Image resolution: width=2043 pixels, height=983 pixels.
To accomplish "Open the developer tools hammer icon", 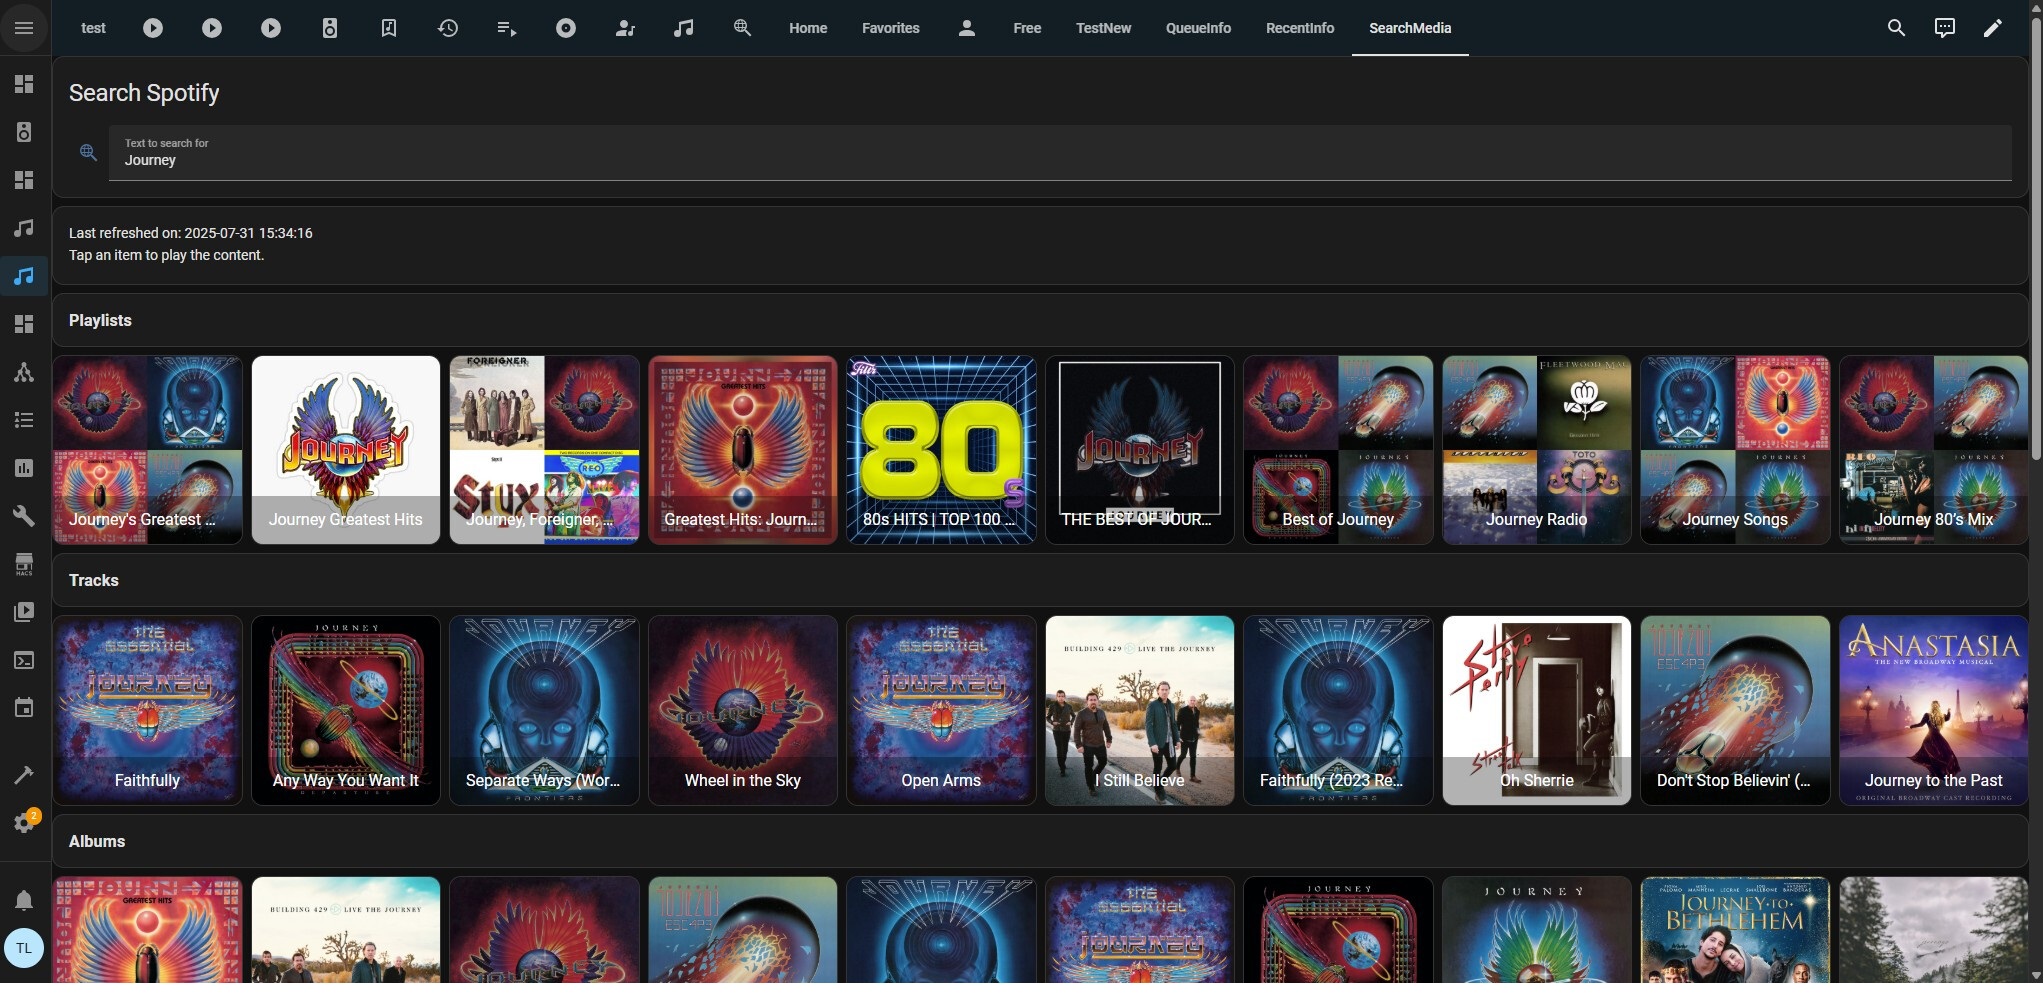I will pos(24,775).
